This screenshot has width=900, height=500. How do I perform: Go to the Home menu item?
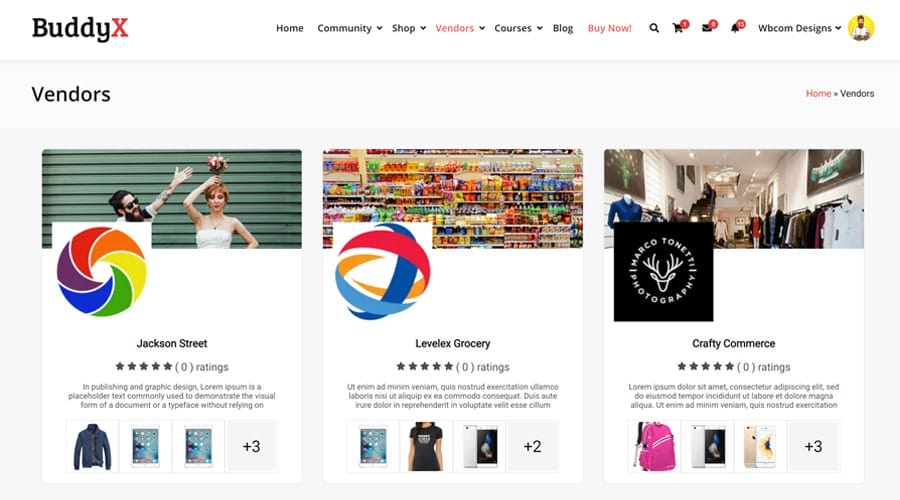point(290,28)
